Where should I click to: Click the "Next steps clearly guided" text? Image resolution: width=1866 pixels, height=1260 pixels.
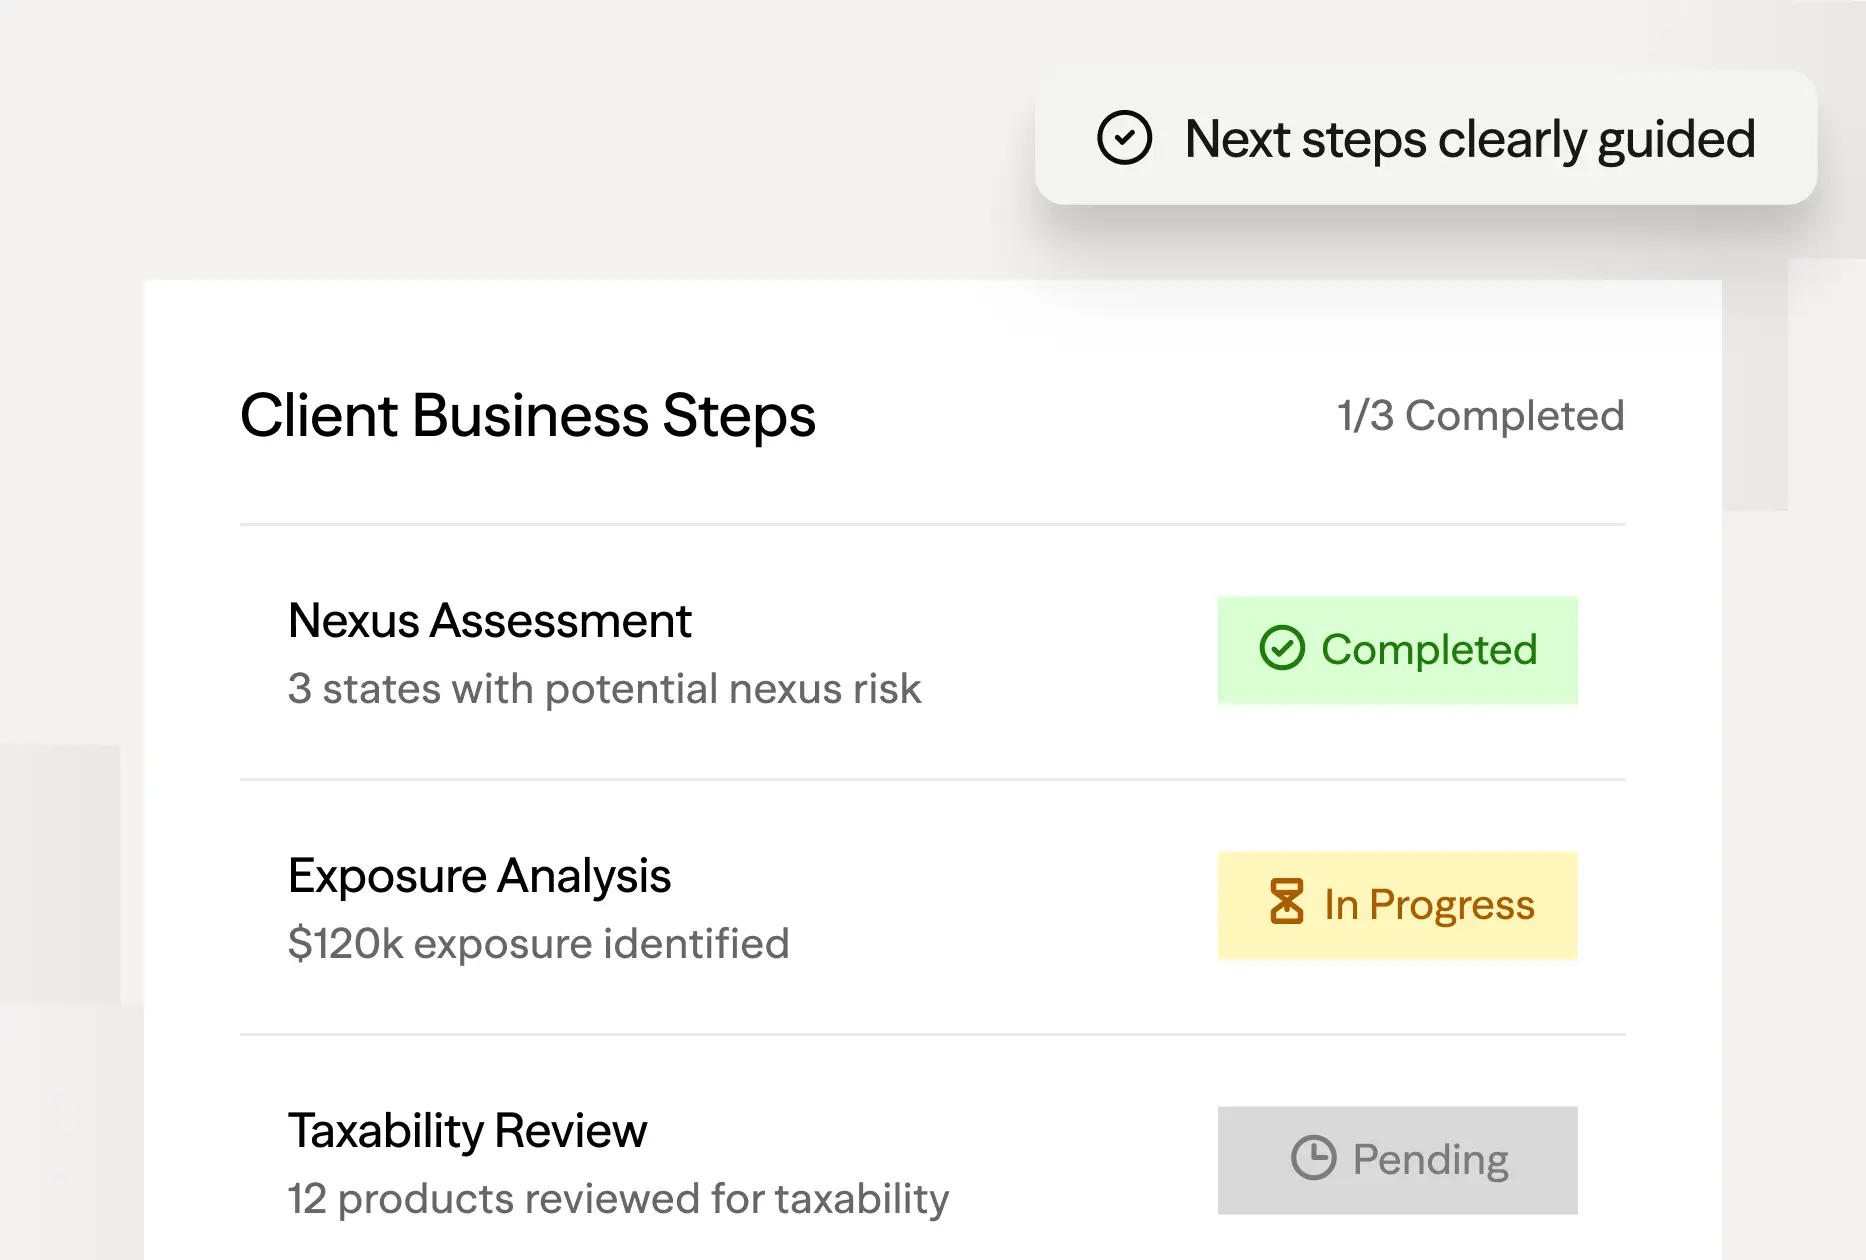(x=1469, y=139)
